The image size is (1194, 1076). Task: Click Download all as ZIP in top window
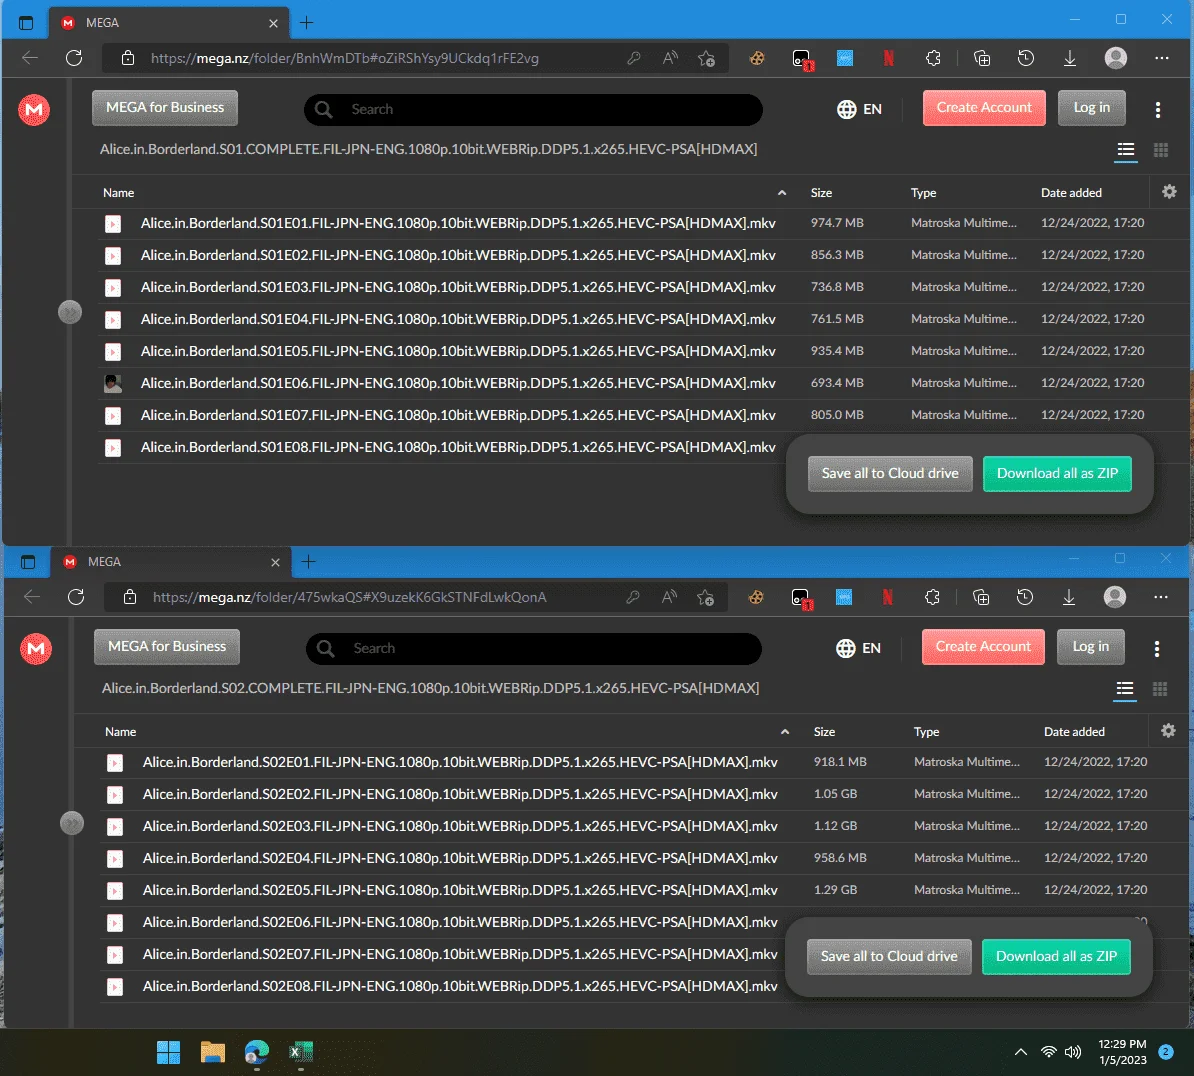pyautogui.click(x=1057, y=474)
